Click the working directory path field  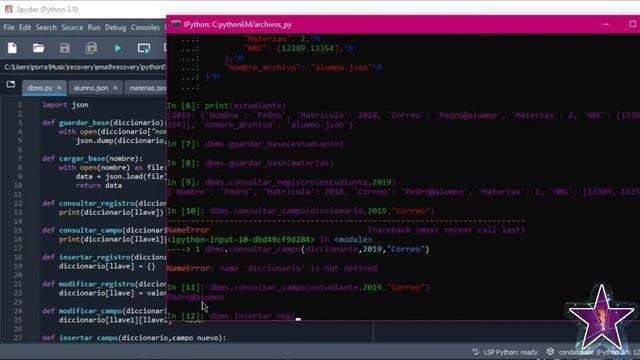84,67
